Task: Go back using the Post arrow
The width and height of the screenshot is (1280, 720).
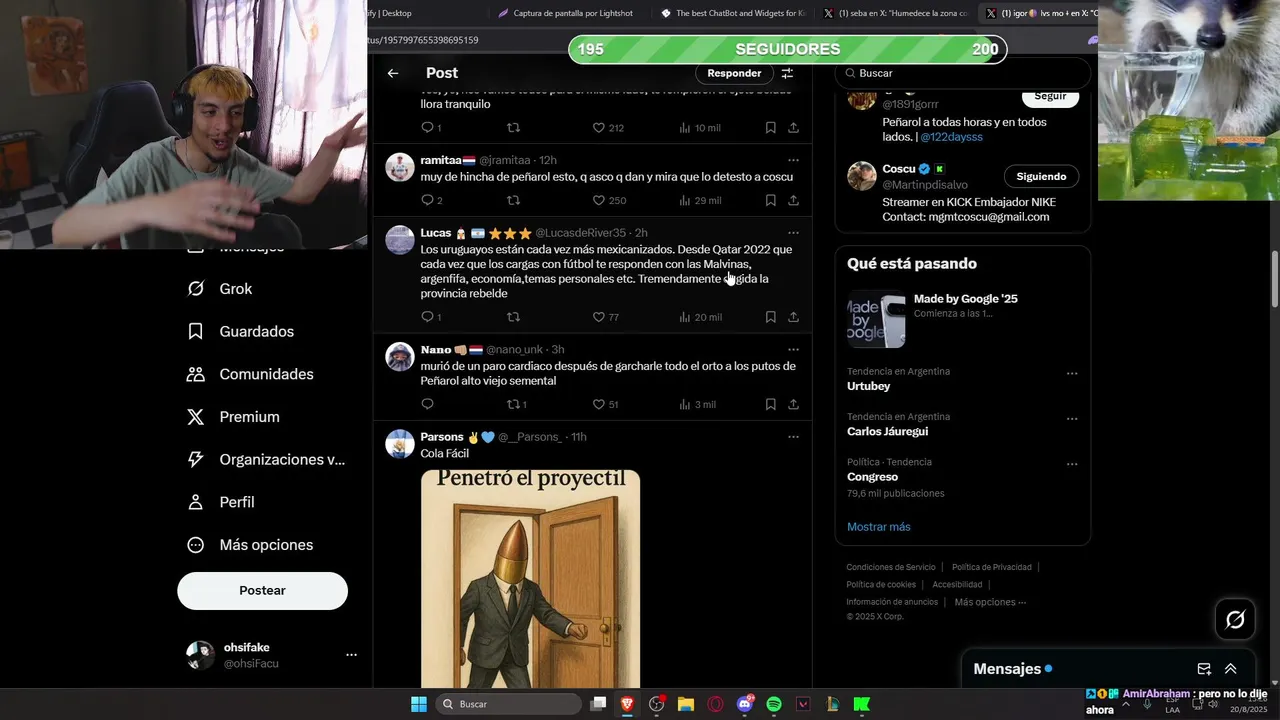Action: click(x=393, y=73)
